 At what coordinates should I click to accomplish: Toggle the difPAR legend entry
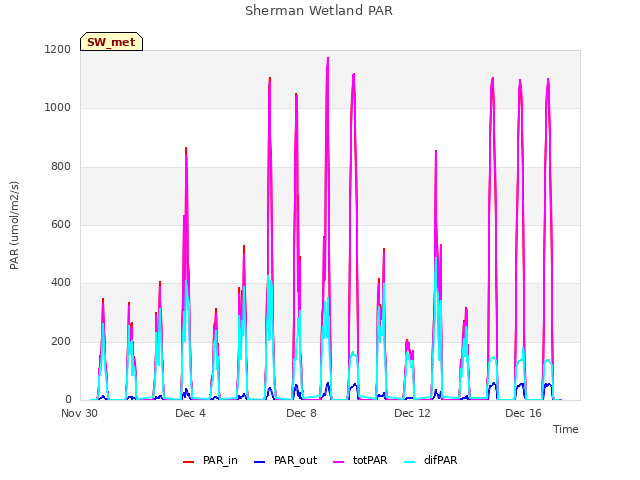coord(431,460)
